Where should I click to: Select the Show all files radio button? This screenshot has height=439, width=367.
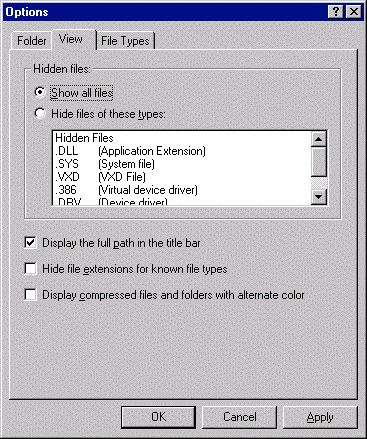(x=40, y=92)
